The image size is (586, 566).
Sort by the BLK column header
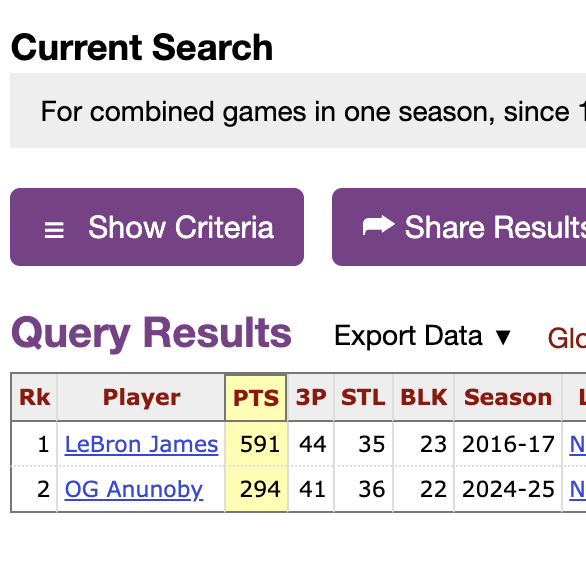click(423, 397)
